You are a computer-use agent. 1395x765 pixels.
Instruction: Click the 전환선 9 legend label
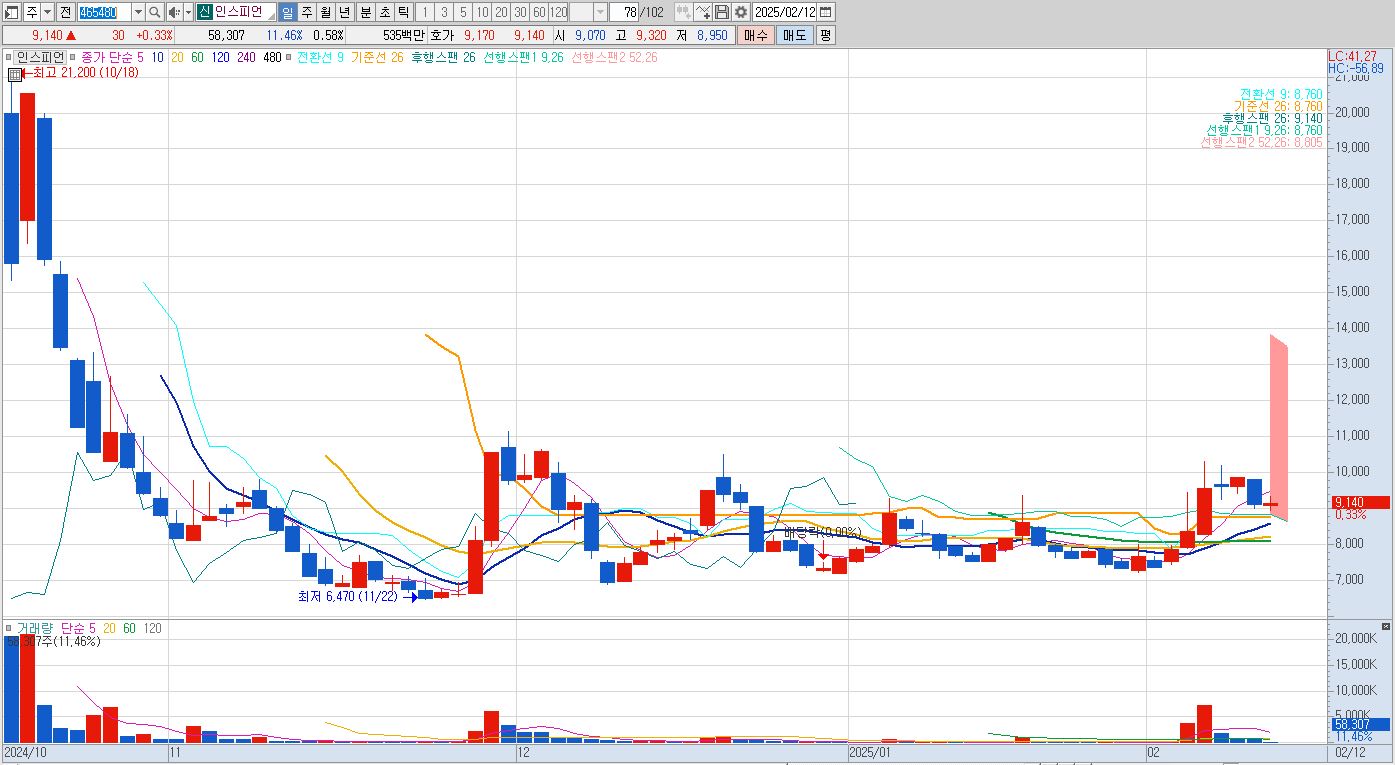tap(320, 57)
